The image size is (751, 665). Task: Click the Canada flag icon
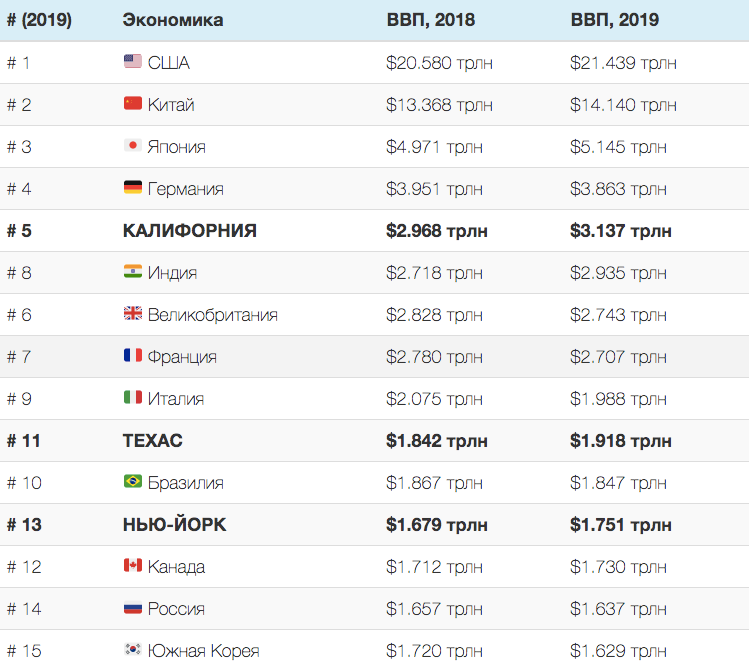pyautogui.click(x=133, y=565)
